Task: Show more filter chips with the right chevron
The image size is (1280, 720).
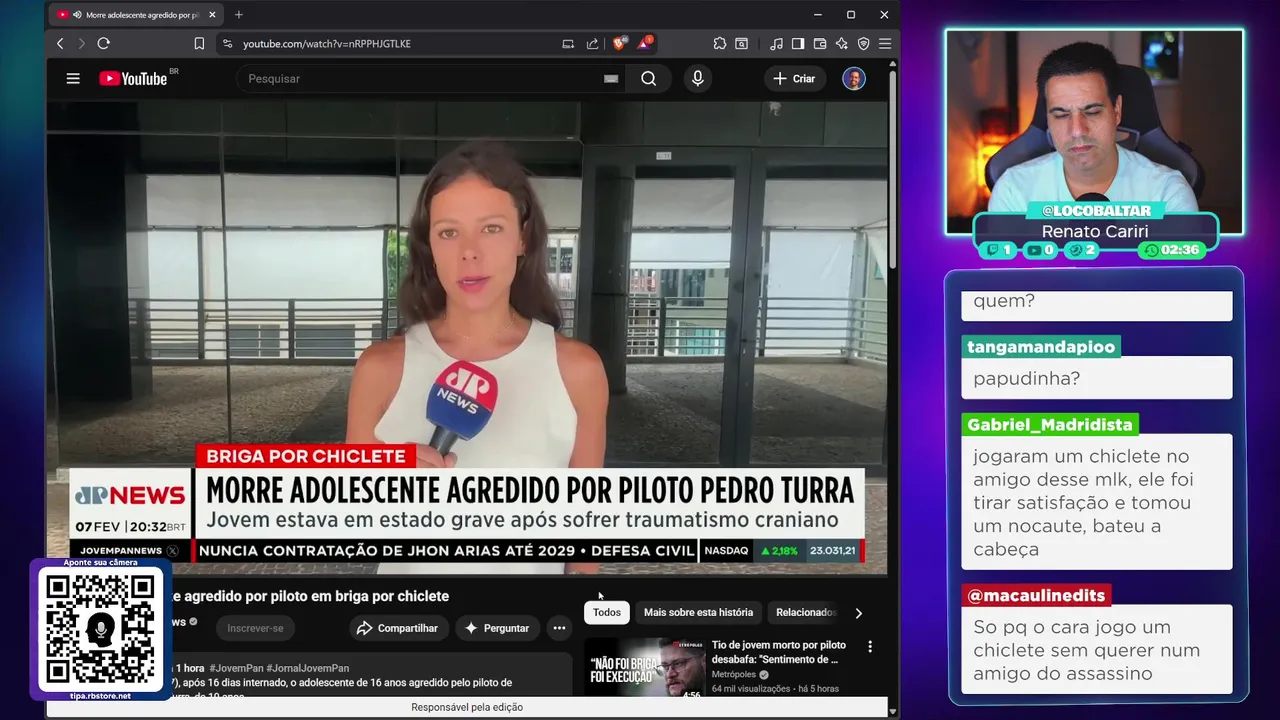Action: [x=858, y=613]
